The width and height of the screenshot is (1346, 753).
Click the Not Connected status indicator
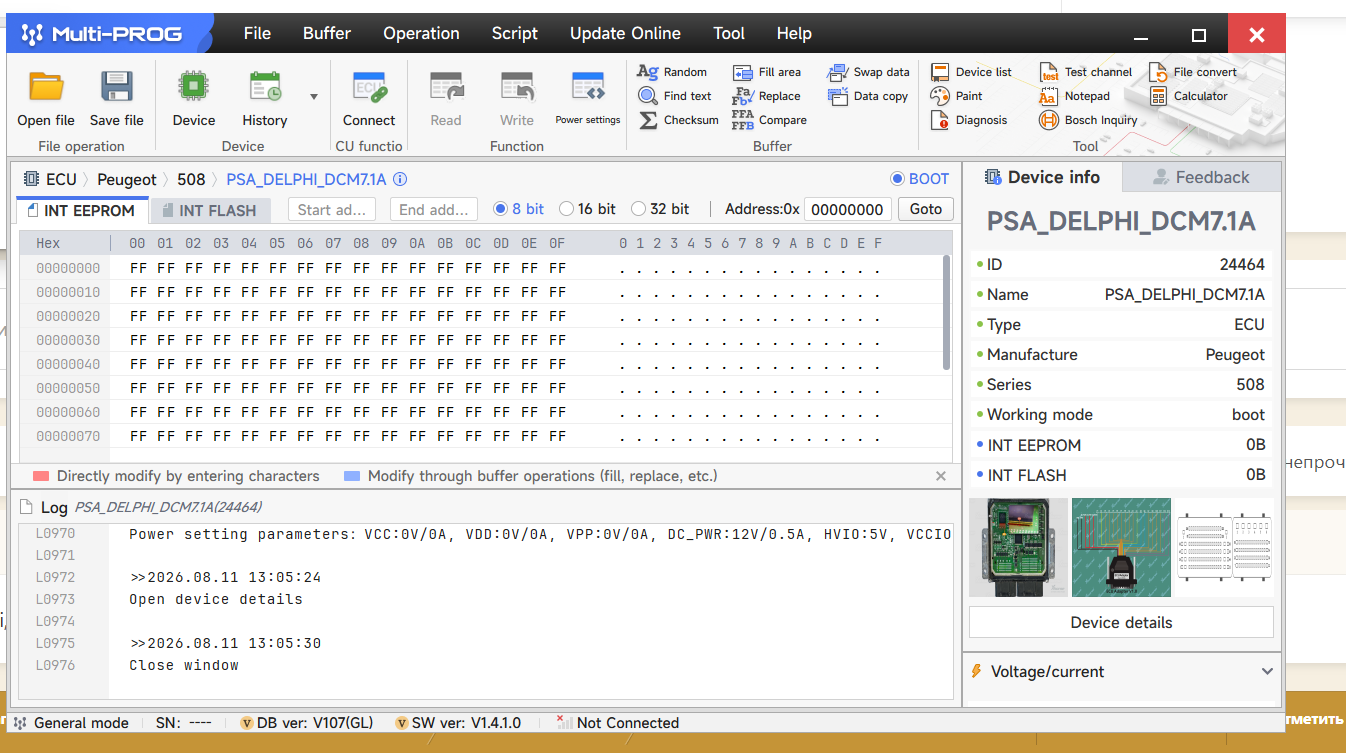[x=617, y=723]
